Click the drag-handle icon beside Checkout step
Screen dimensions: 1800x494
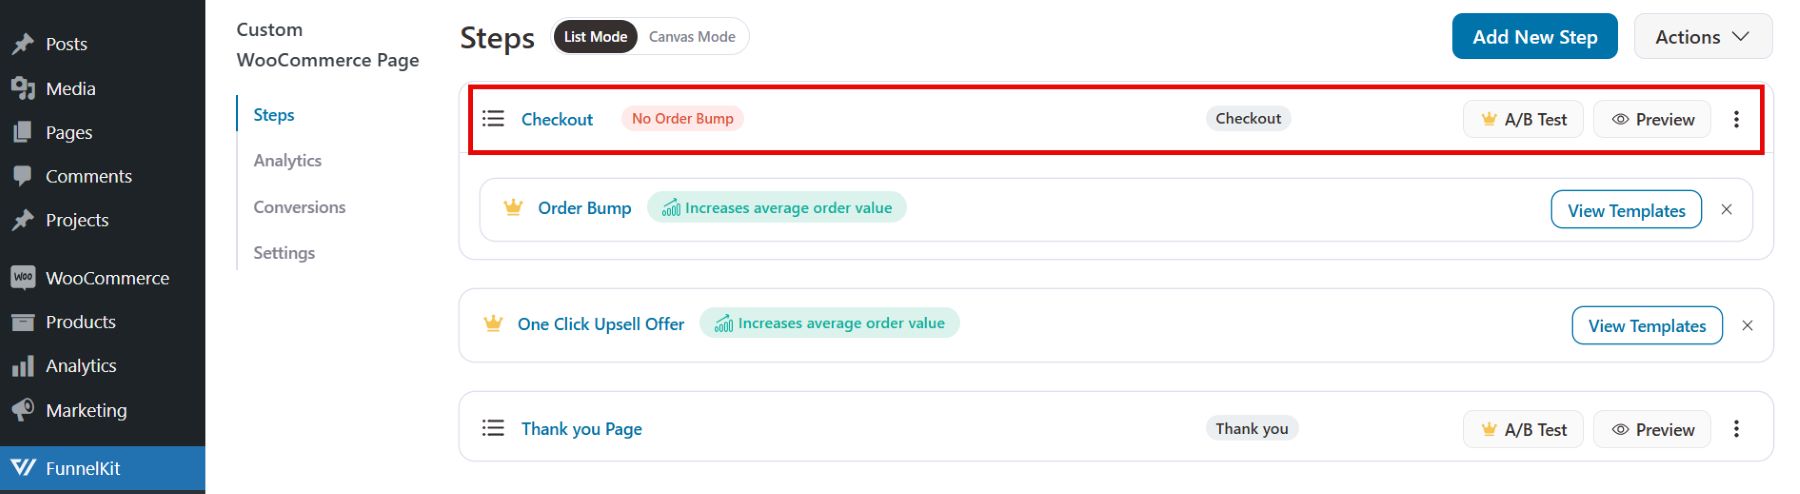pos(493,119)
